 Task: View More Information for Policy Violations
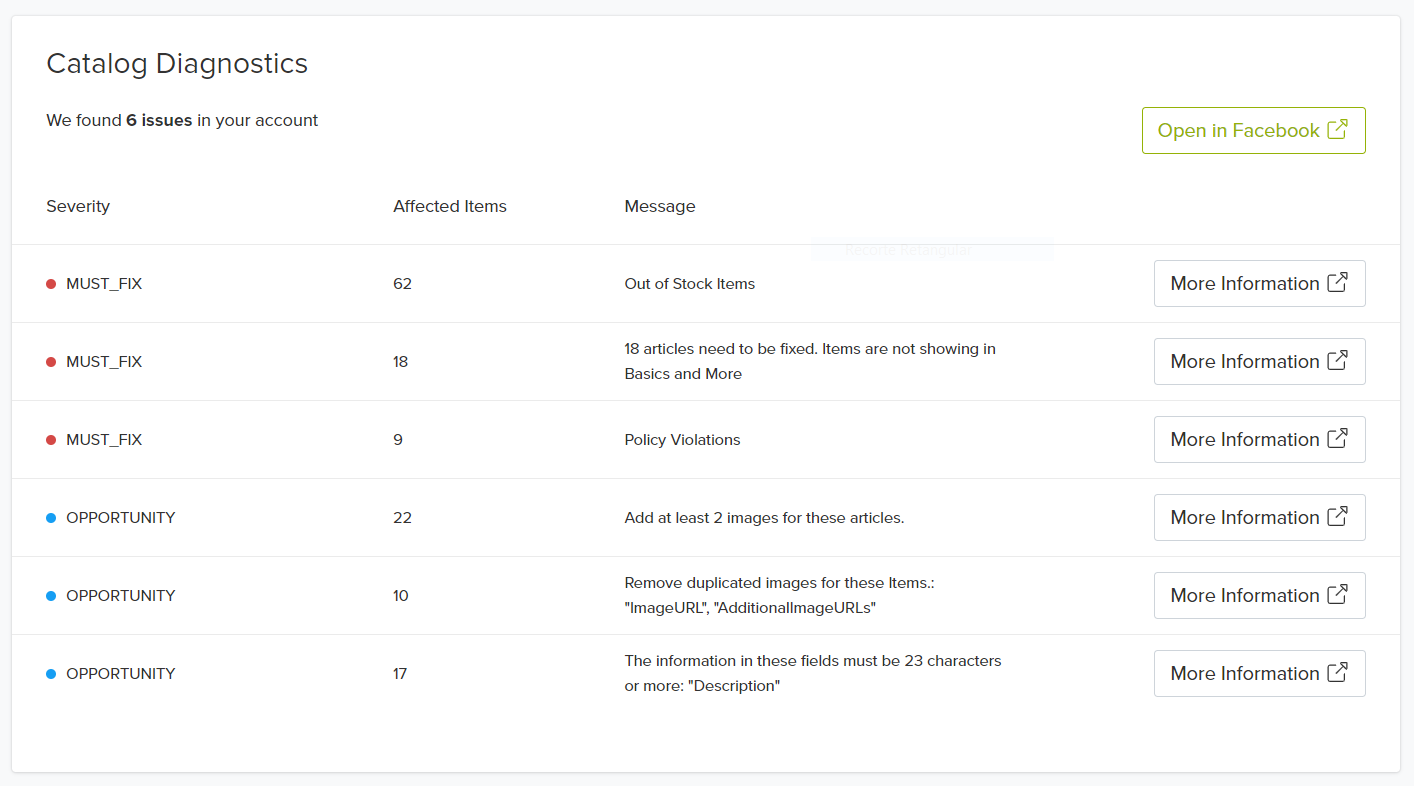[x=1245, y=440]
